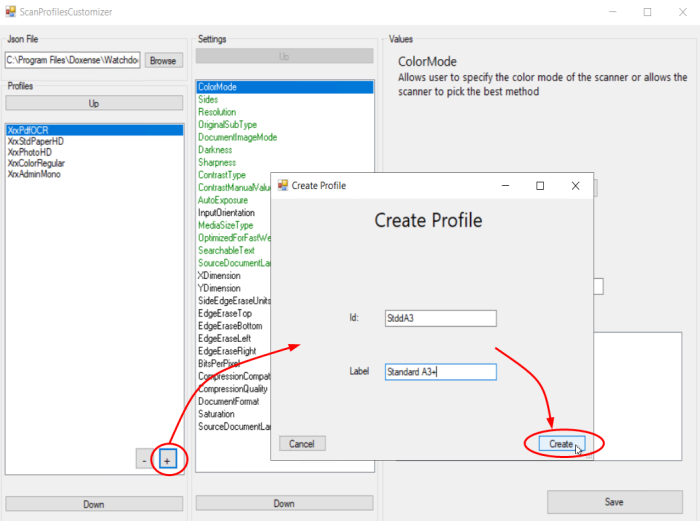Browse for a Json file
This screenshot has width=700, height=521.
(162, 61)
